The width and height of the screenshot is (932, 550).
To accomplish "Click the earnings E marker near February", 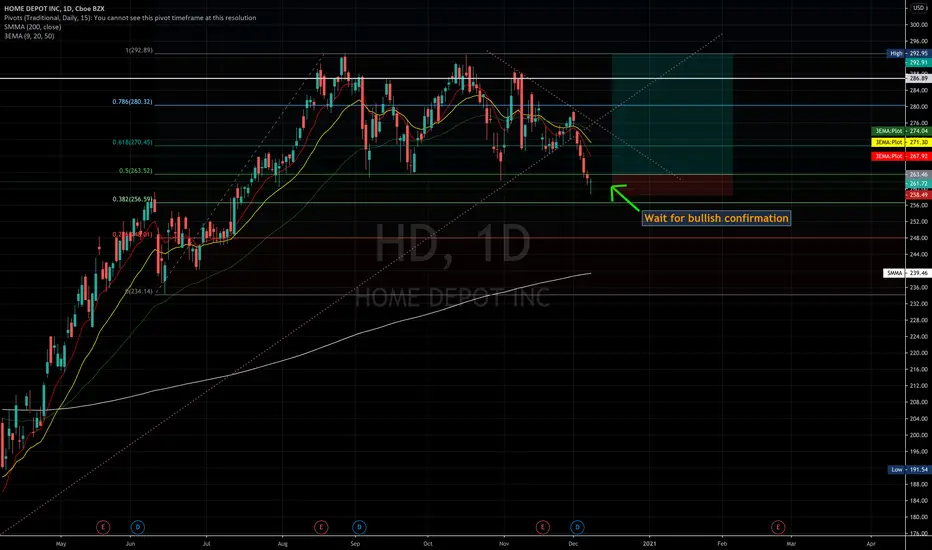I will (x=777, y=527).
